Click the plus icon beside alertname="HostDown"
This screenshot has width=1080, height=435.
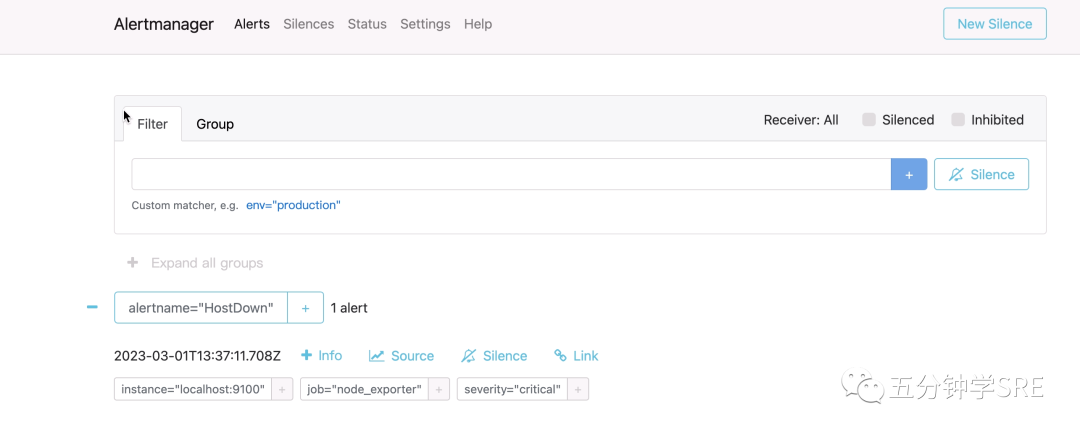[305, 308]
